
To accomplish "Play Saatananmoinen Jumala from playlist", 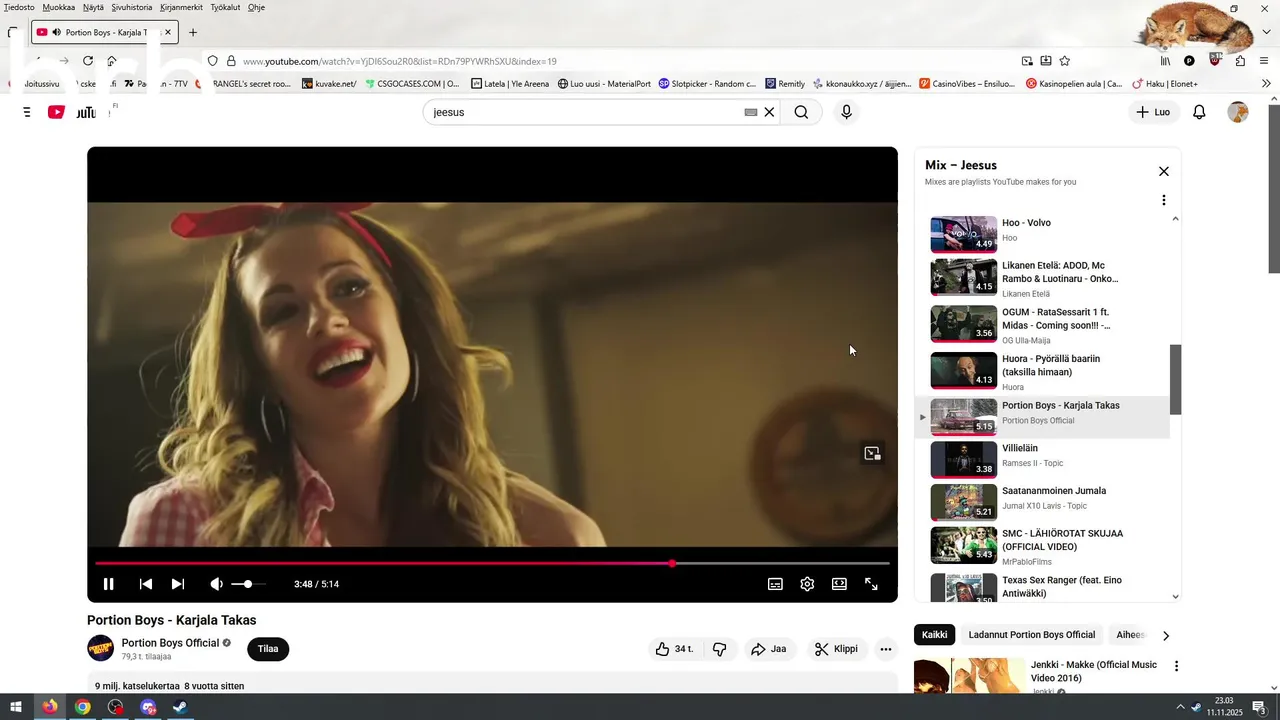I will (x=1041, y=503).
